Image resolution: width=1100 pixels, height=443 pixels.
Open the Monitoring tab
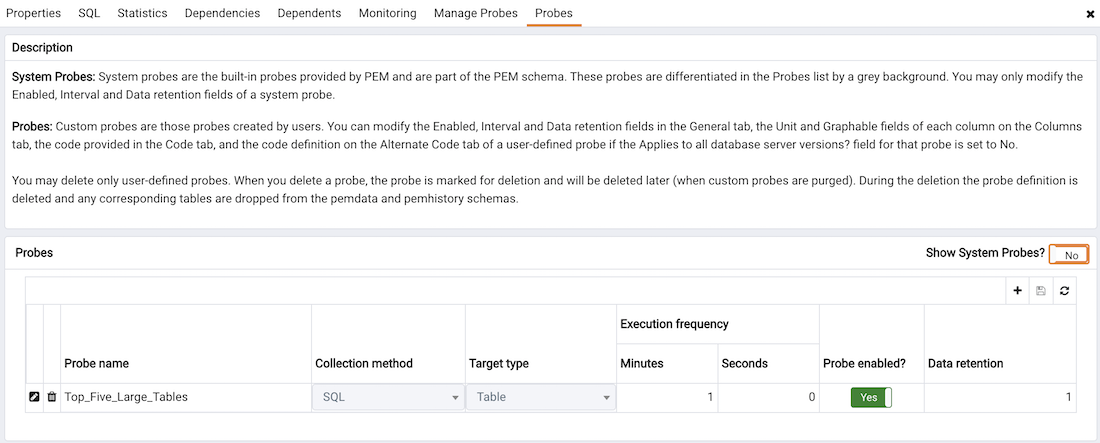(x=387, y=13)
